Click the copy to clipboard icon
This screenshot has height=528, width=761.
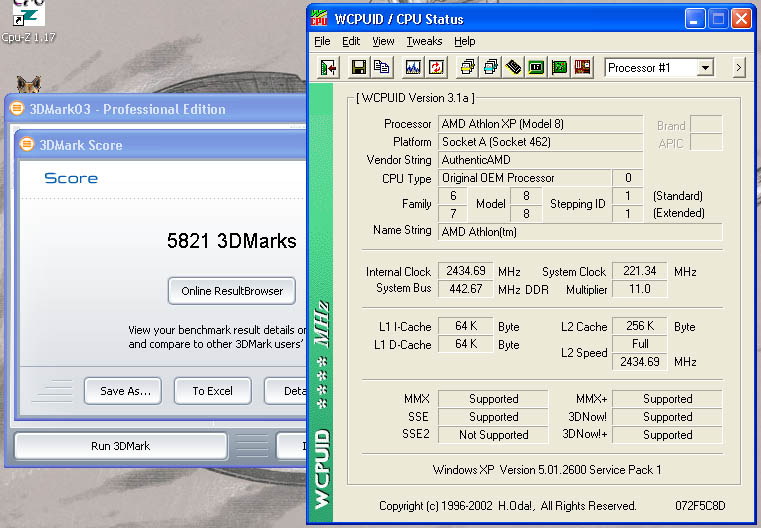[x=381, y=67]
